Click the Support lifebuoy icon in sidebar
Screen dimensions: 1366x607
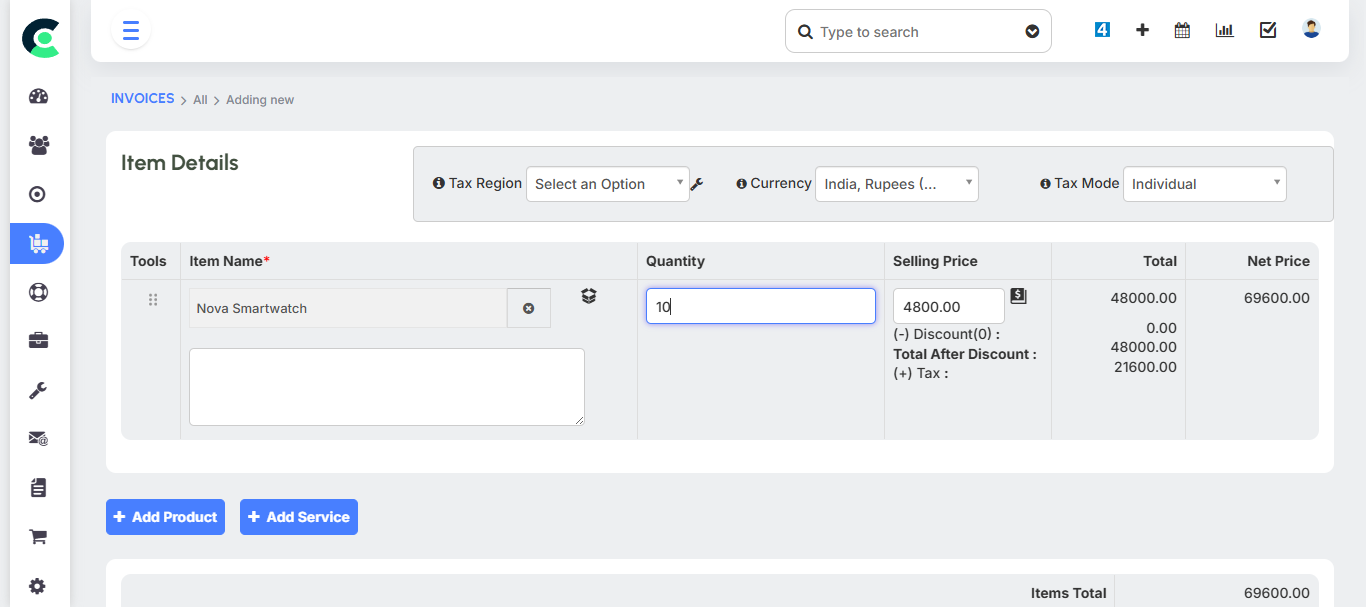[x=37, y=292]
